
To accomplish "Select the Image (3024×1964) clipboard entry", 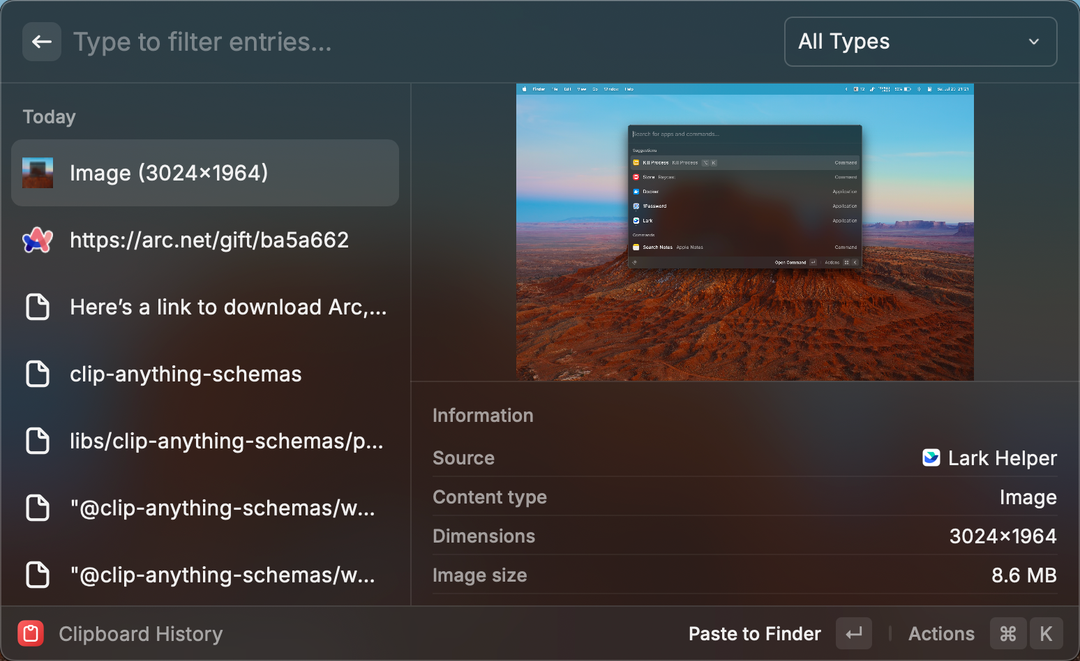I will click(x=205, y=173).
